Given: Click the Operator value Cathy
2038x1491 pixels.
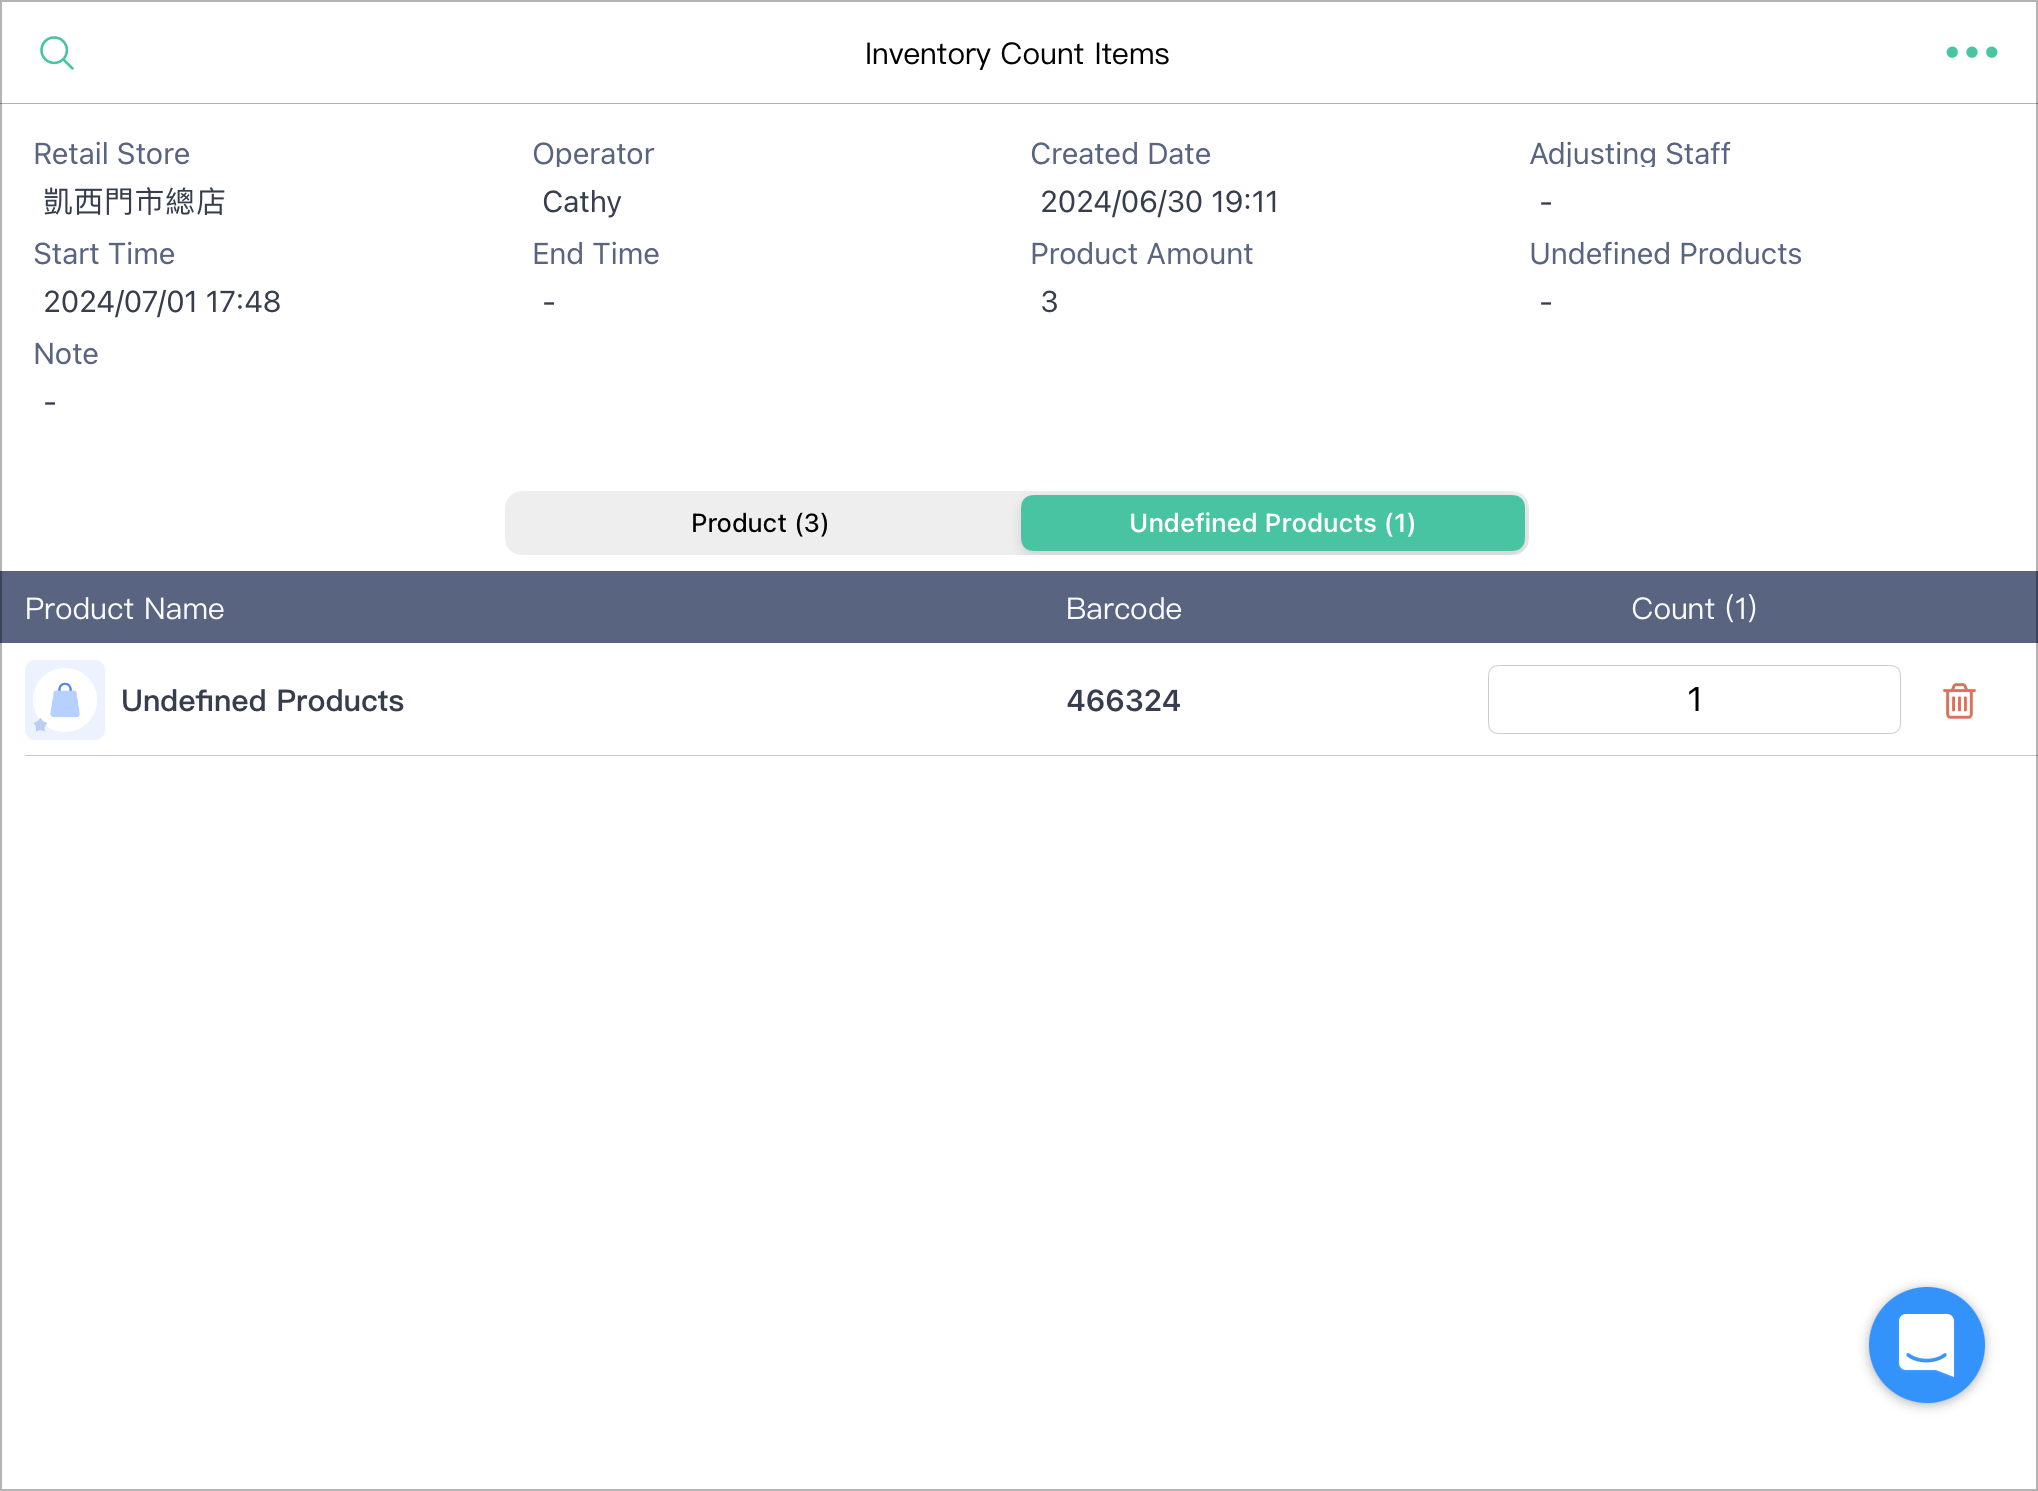Looking at the screenshot, I should [x=582, y=202].
